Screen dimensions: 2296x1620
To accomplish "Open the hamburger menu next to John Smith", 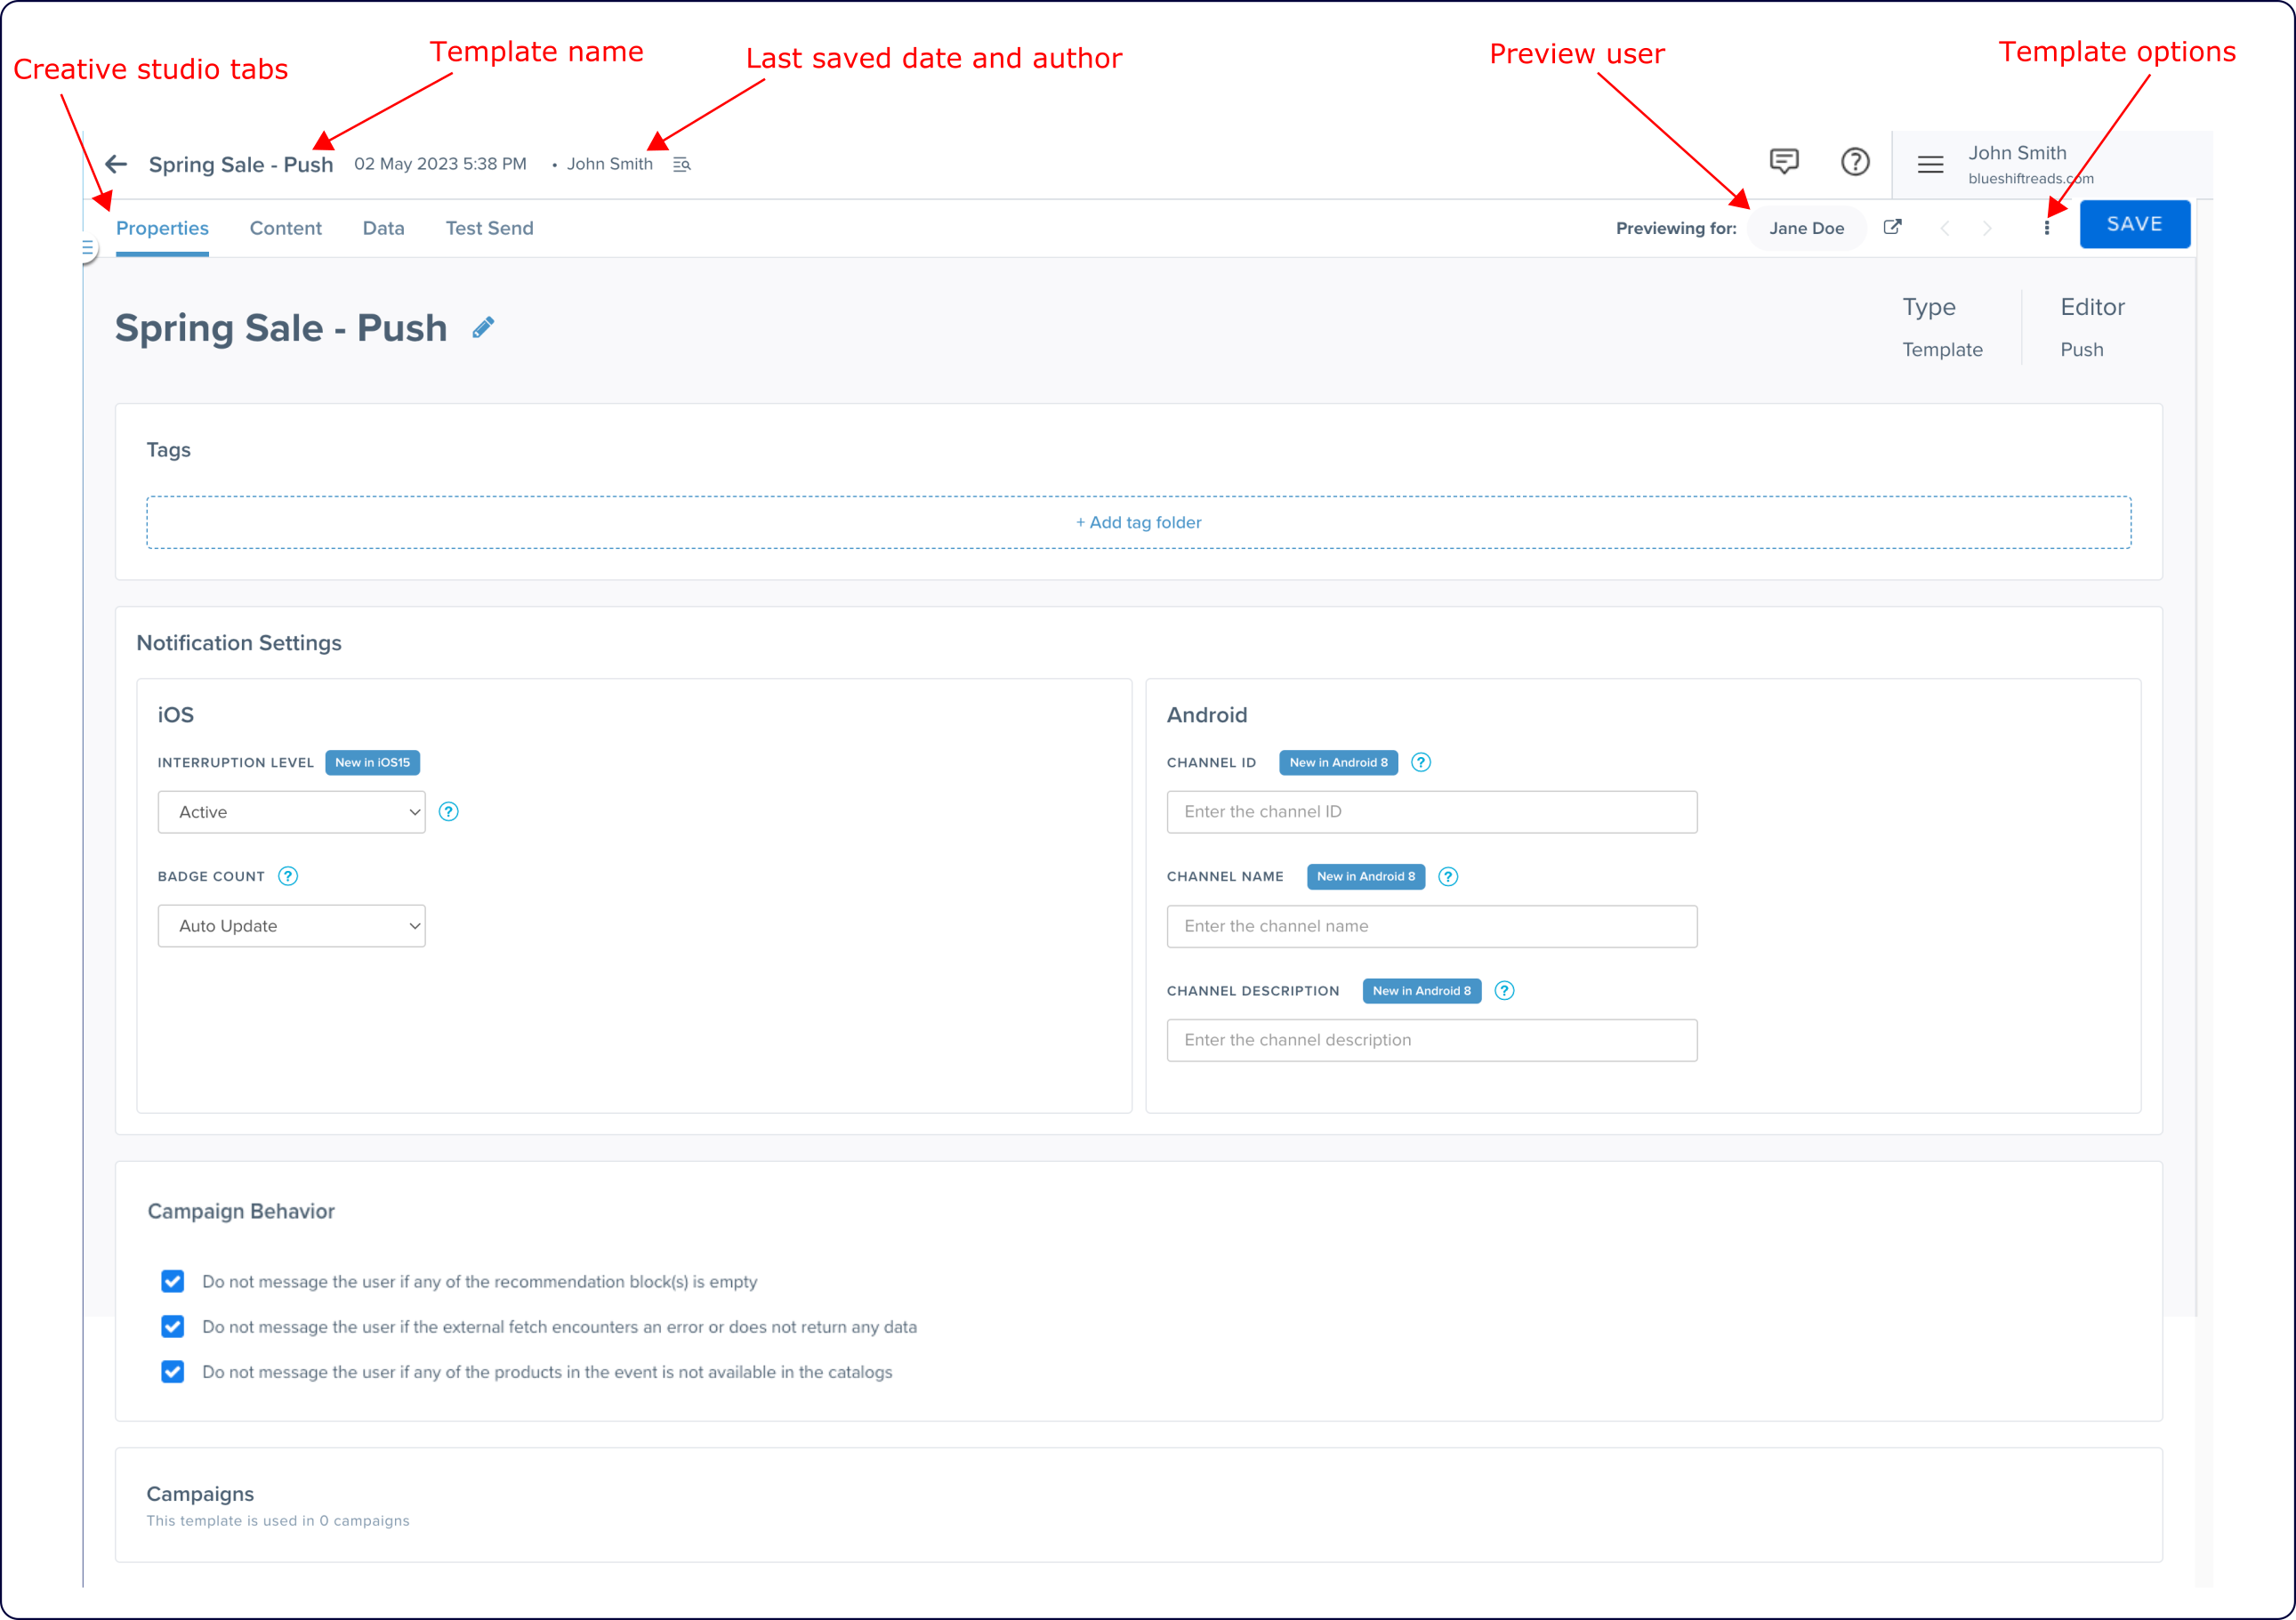I will (1930, 164).
